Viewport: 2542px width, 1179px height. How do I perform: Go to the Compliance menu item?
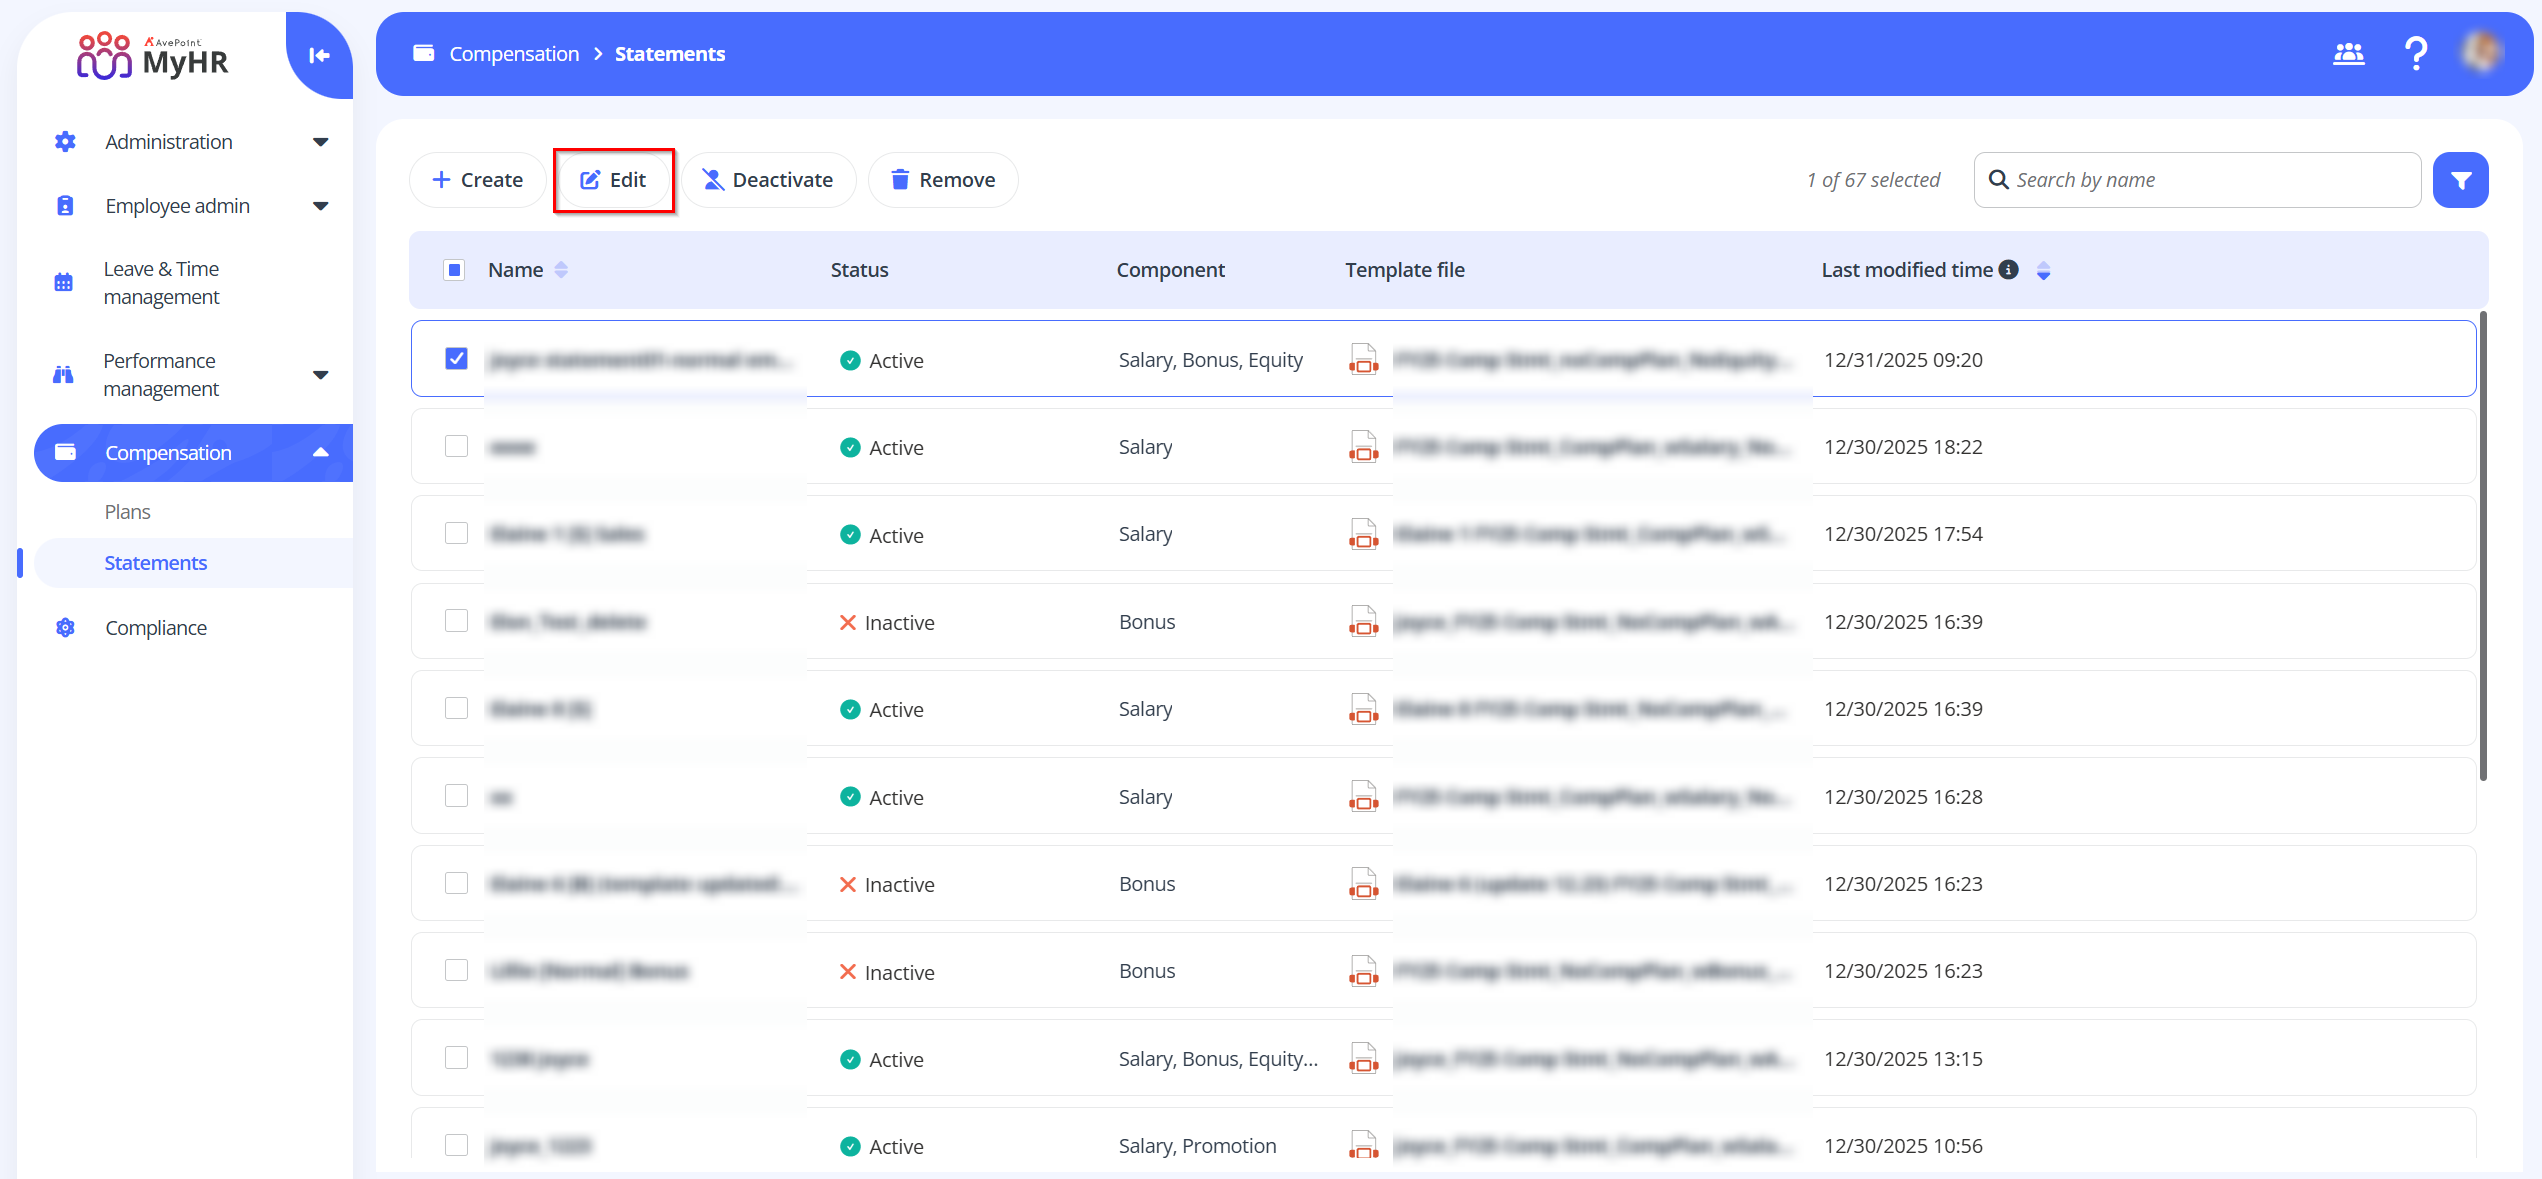click(x=156, y=628)
